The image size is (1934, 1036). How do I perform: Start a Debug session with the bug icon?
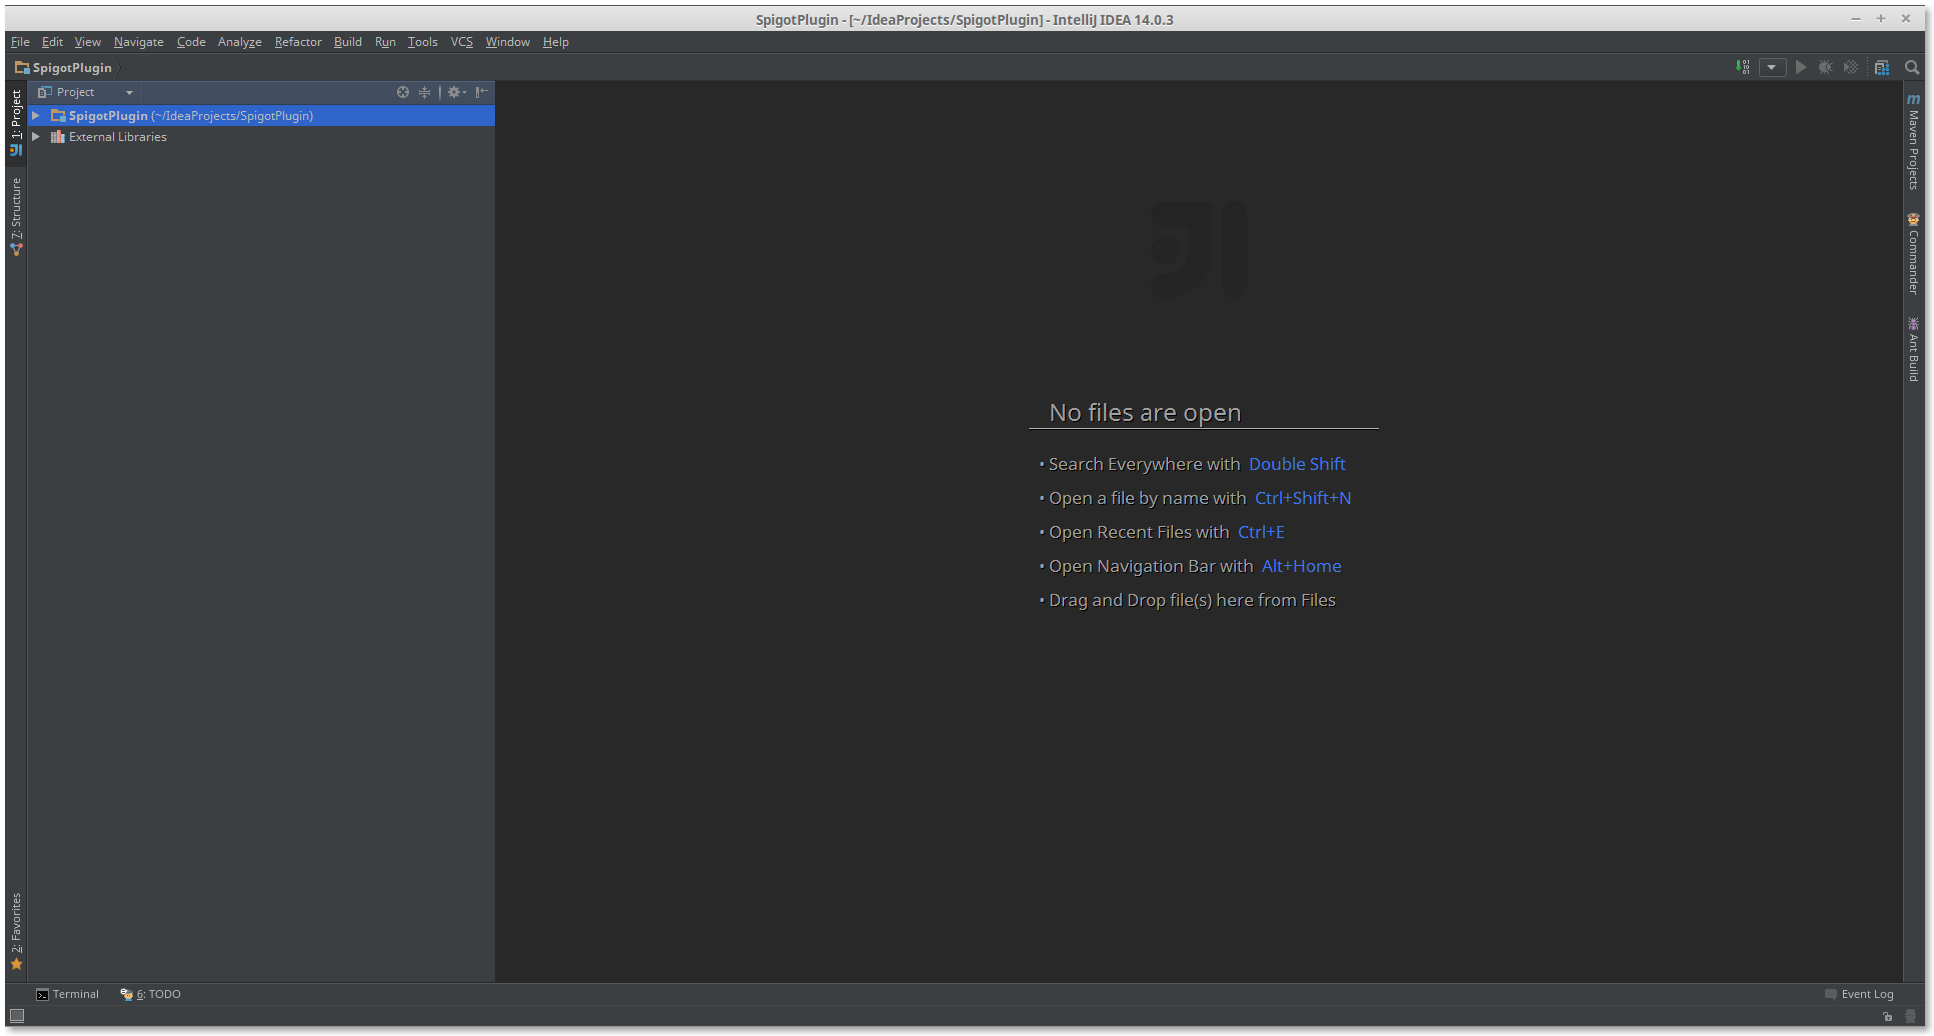pos(1825,67)
